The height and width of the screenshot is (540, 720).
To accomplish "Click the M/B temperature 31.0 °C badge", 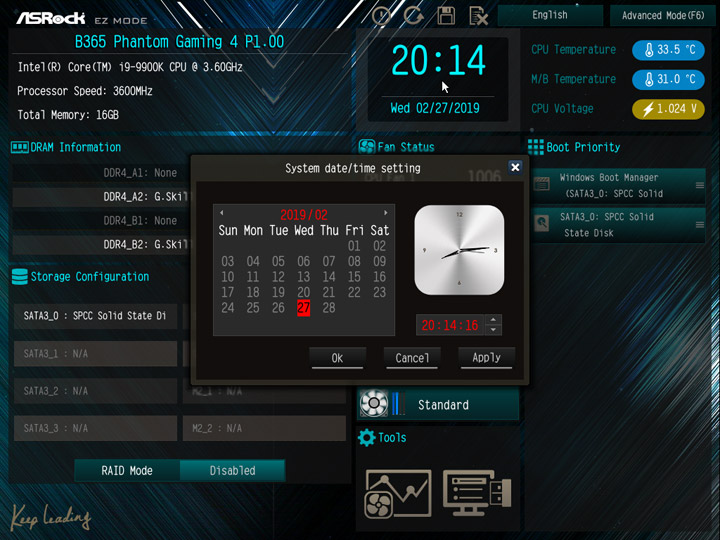I will (x=669, y=79).
